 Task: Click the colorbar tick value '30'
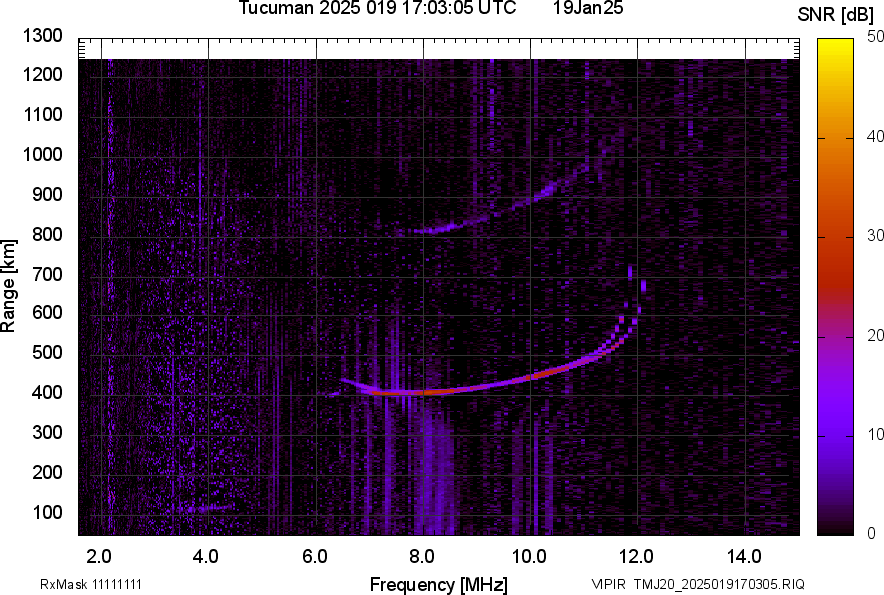coord(876,236)
